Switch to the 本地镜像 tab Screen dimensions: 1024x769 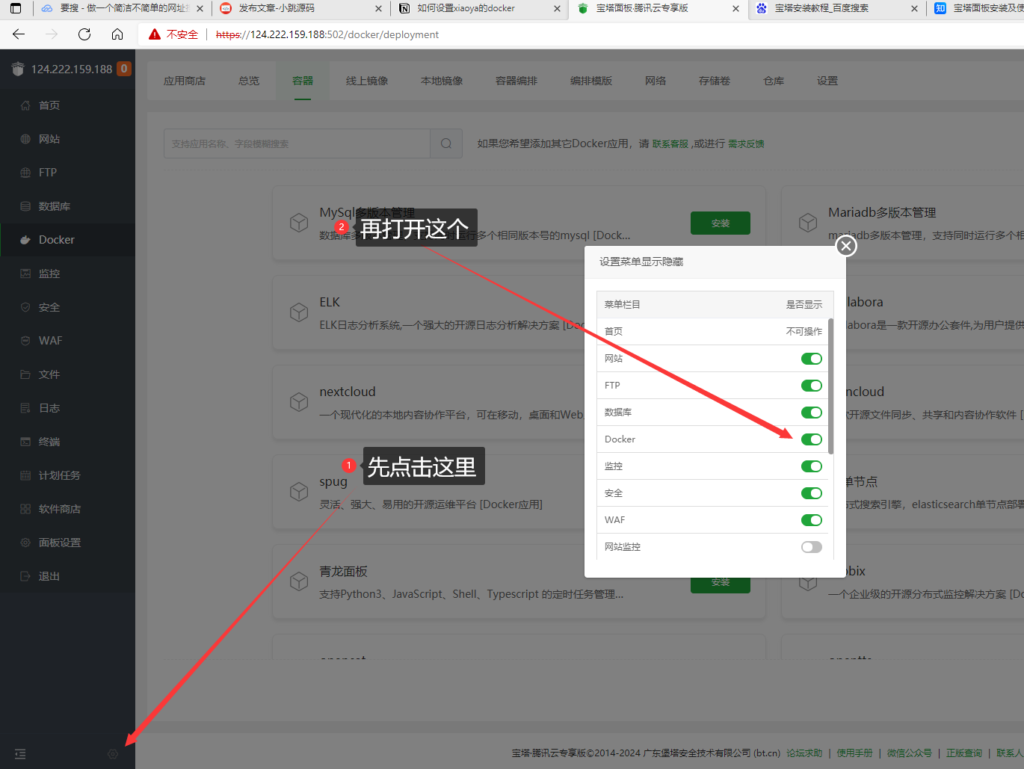441,81
